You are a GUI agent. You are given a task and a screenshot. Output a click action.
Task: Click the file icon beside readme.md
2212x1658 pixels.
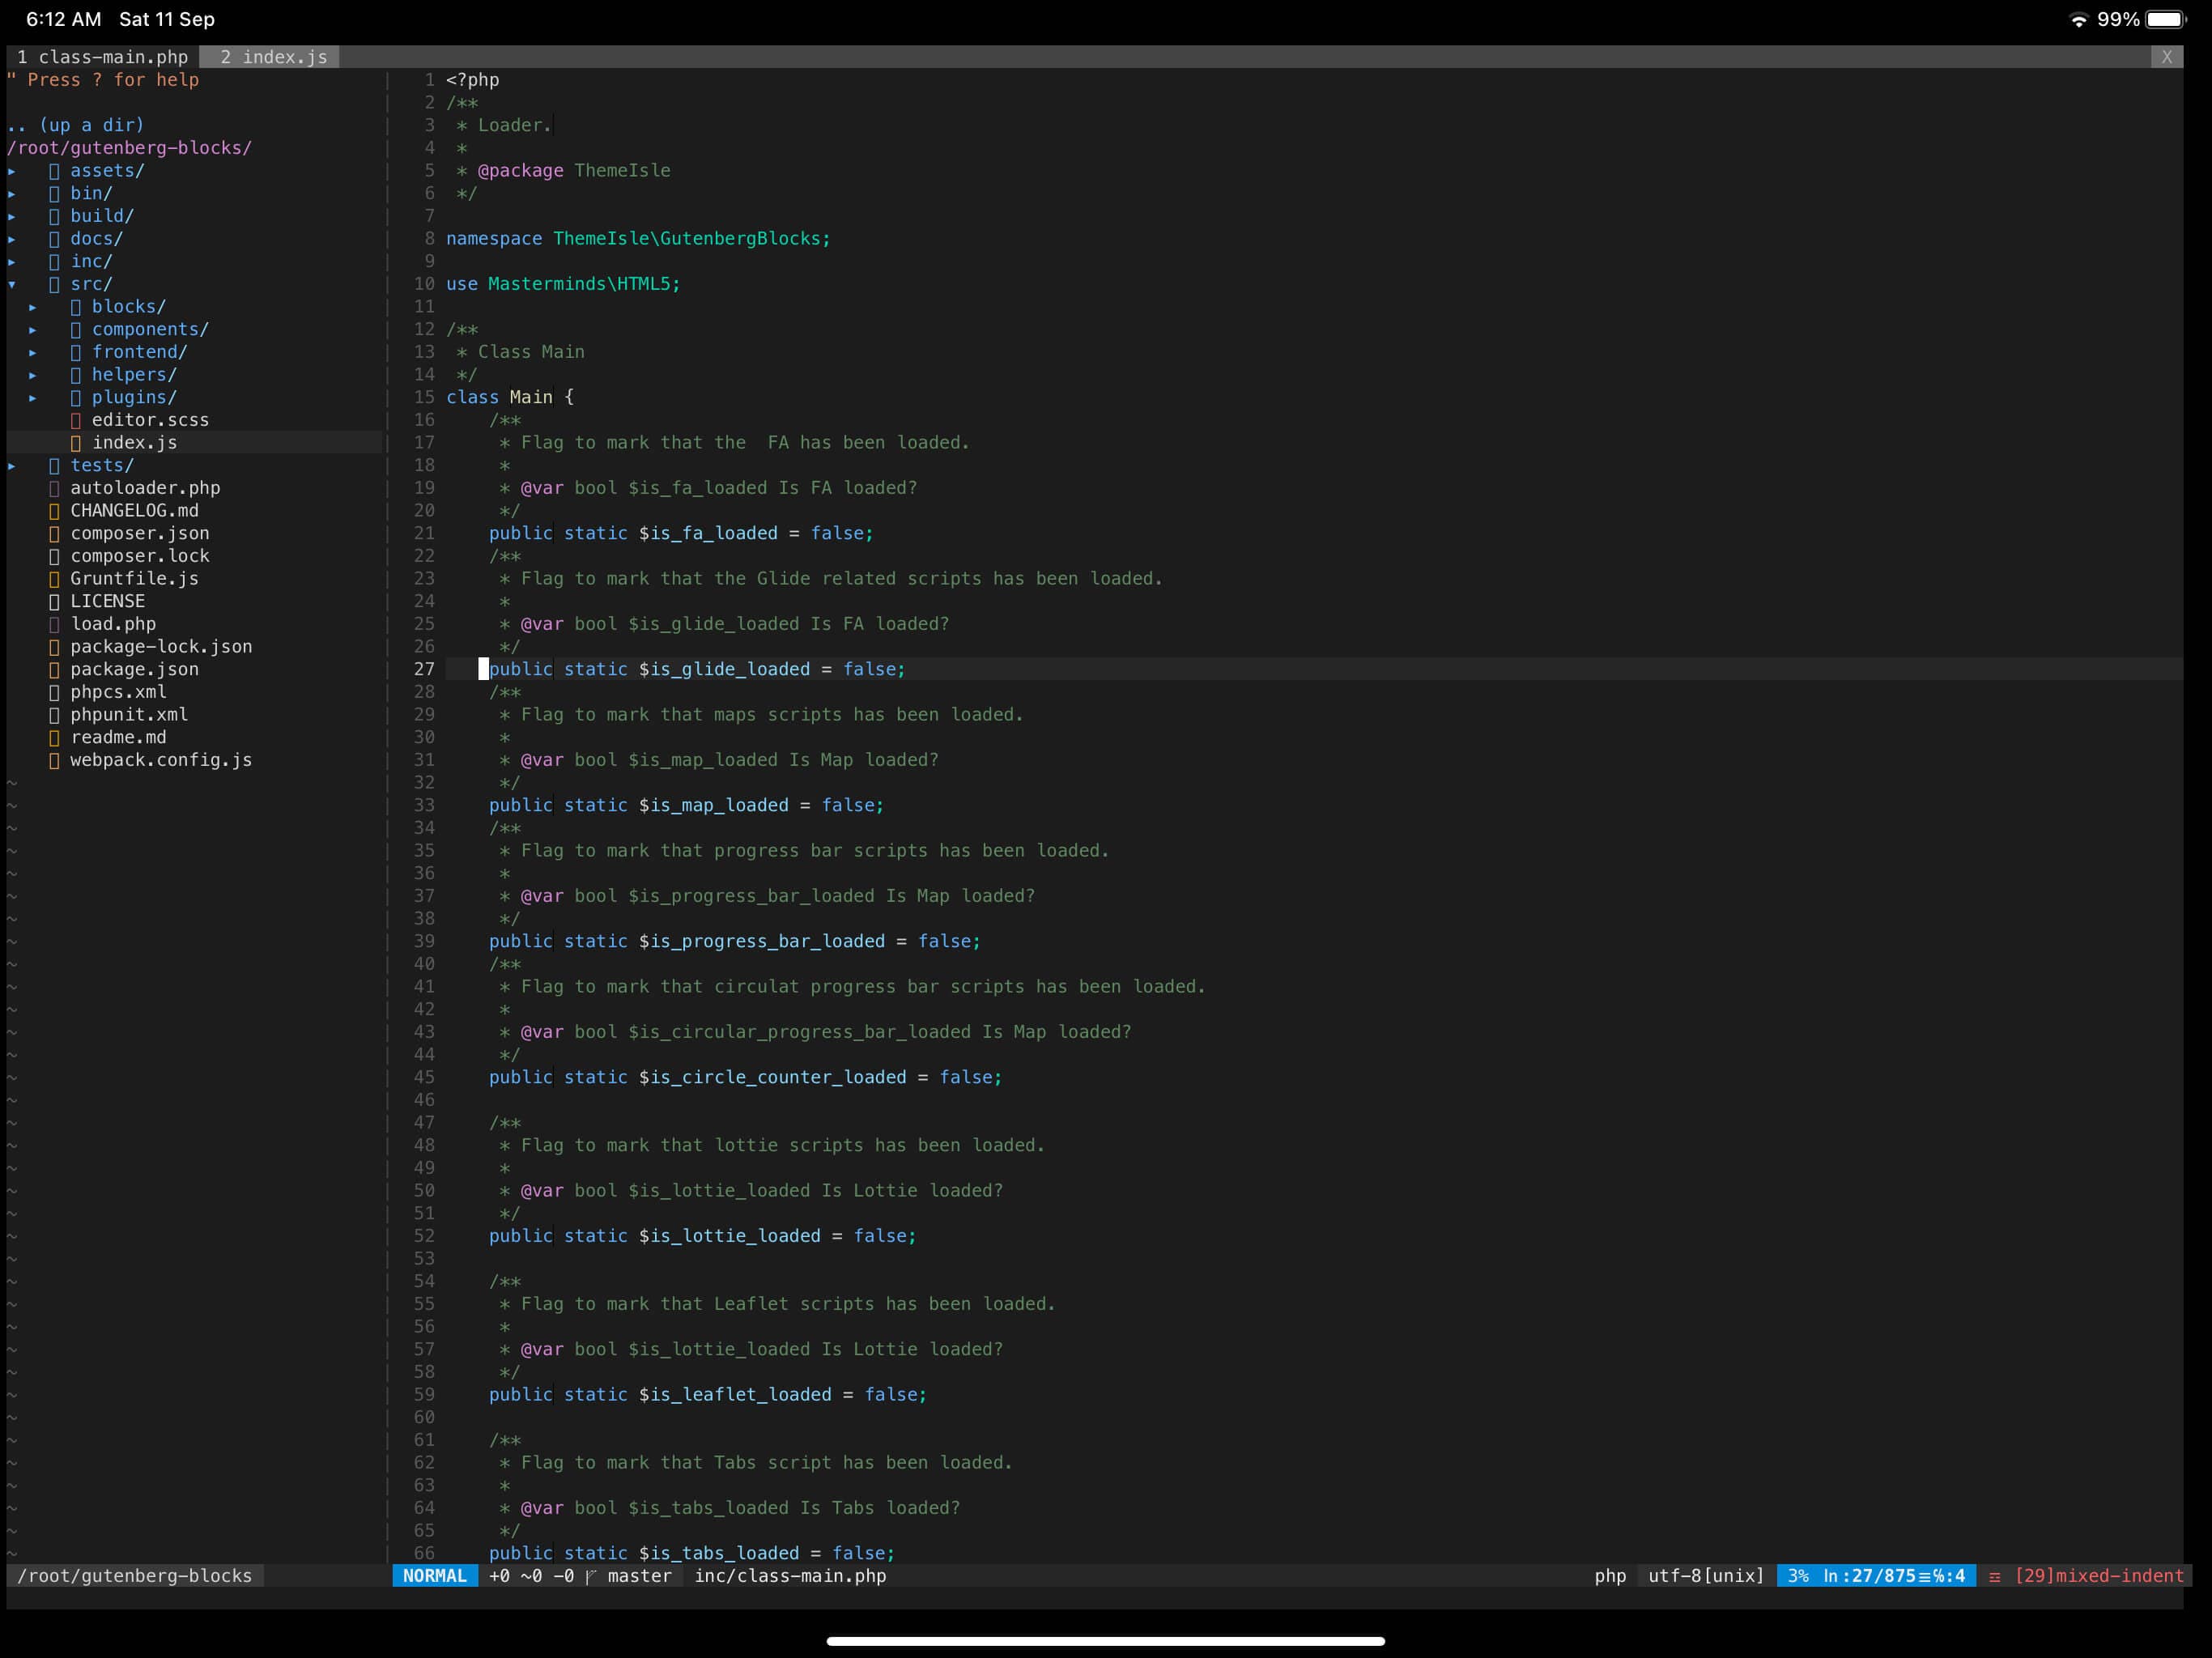[56, 737]
